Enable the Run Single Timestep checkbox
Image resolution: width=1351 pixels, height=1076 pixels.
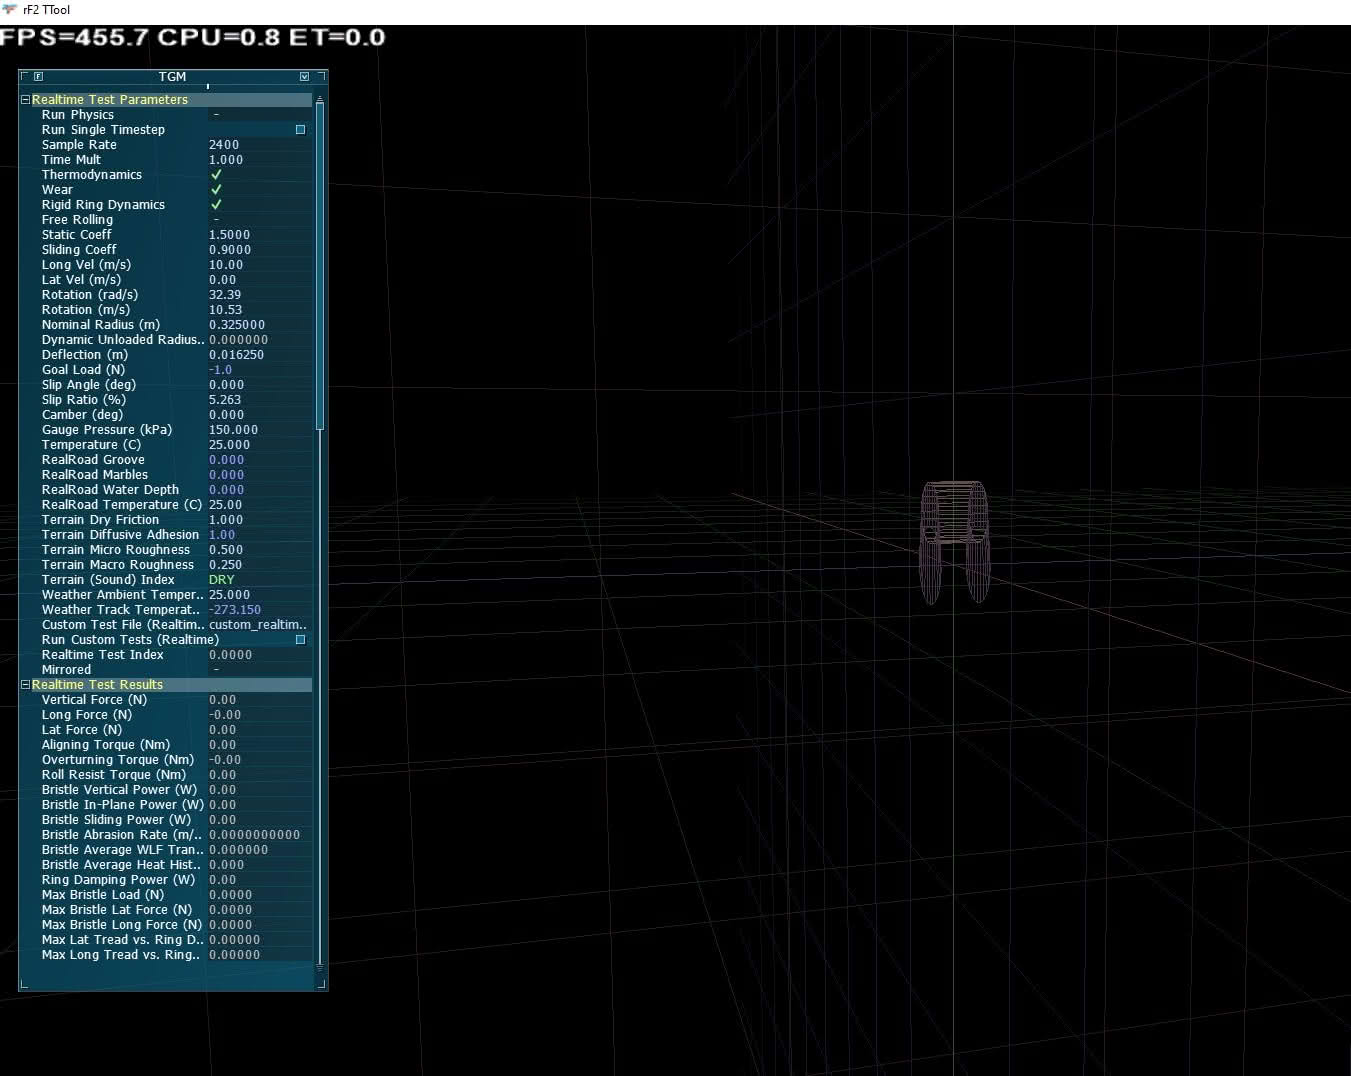[x=299, y=129]
